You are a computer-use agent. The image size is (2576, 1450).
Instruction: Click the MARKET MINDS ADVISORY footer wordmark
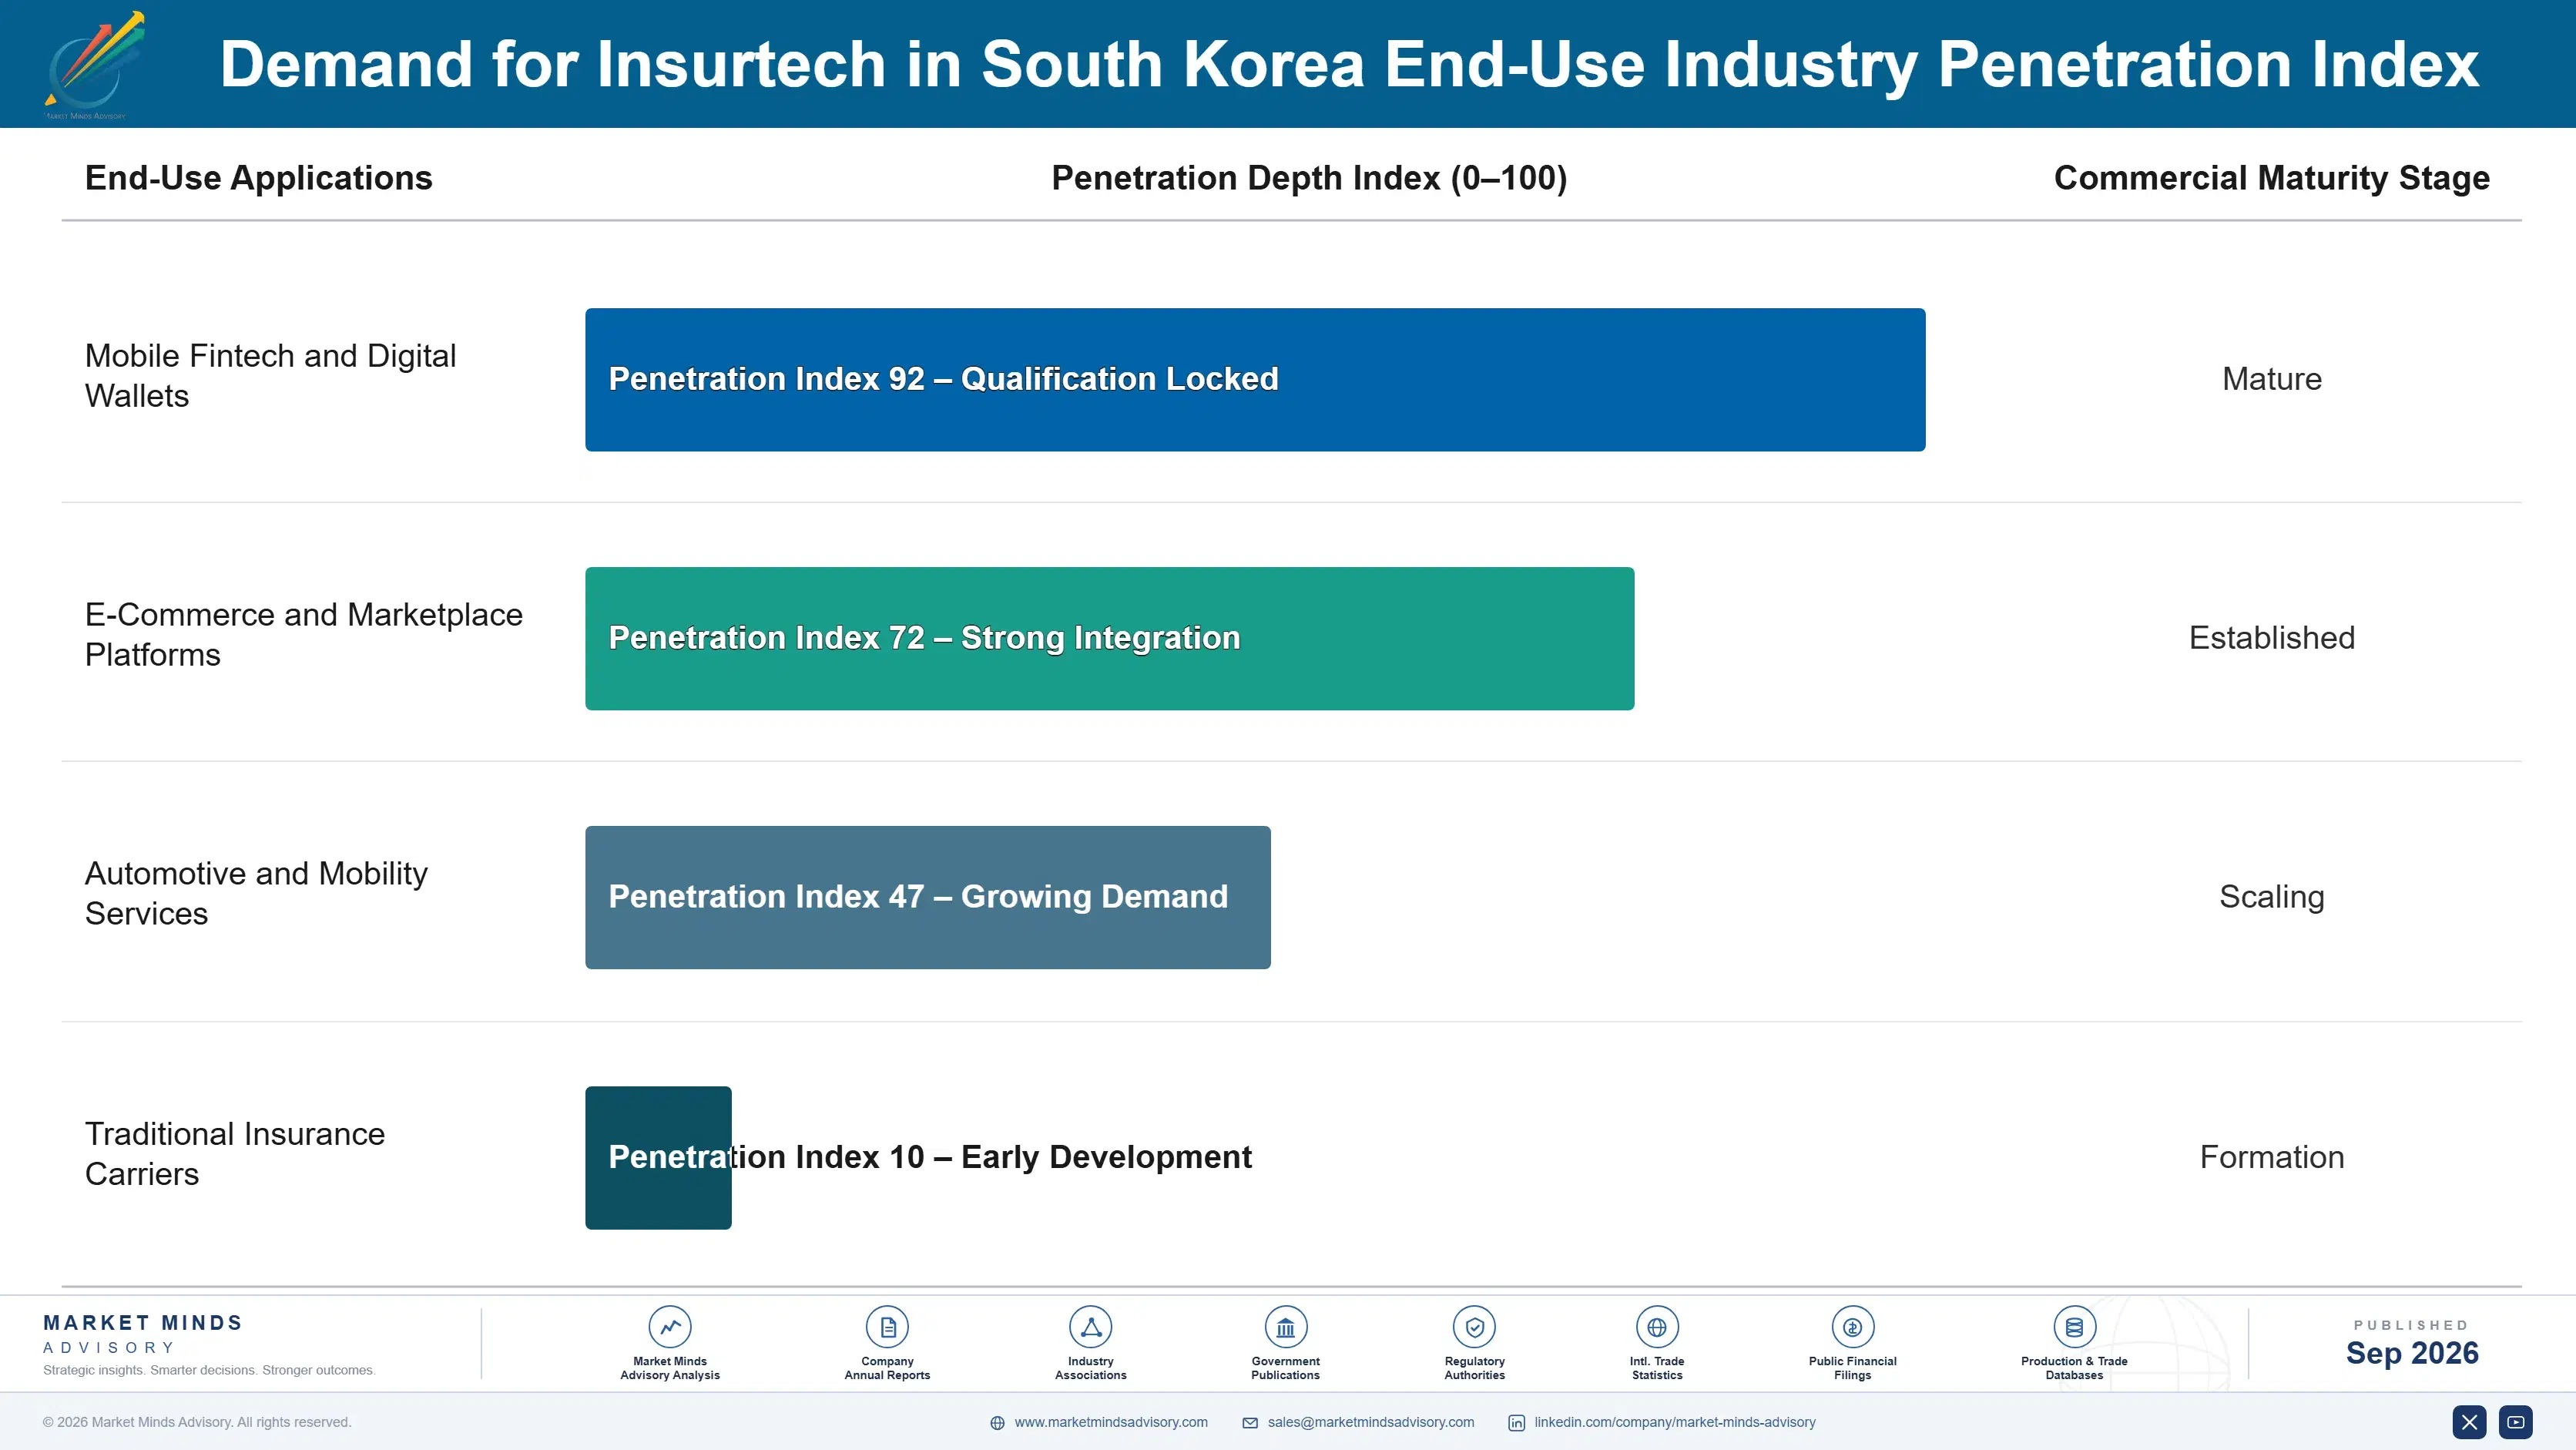(x=143, y=1334)
